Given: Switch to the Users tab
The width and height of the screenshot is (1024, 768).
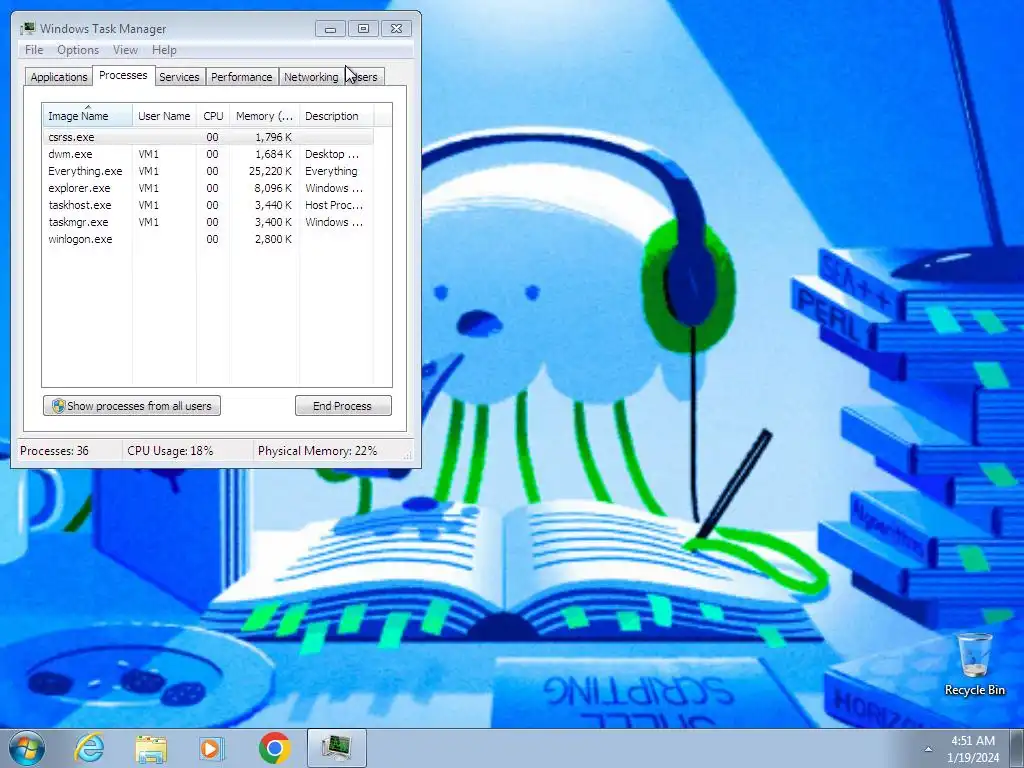Looking at the screenshot, I should (364, 77).
